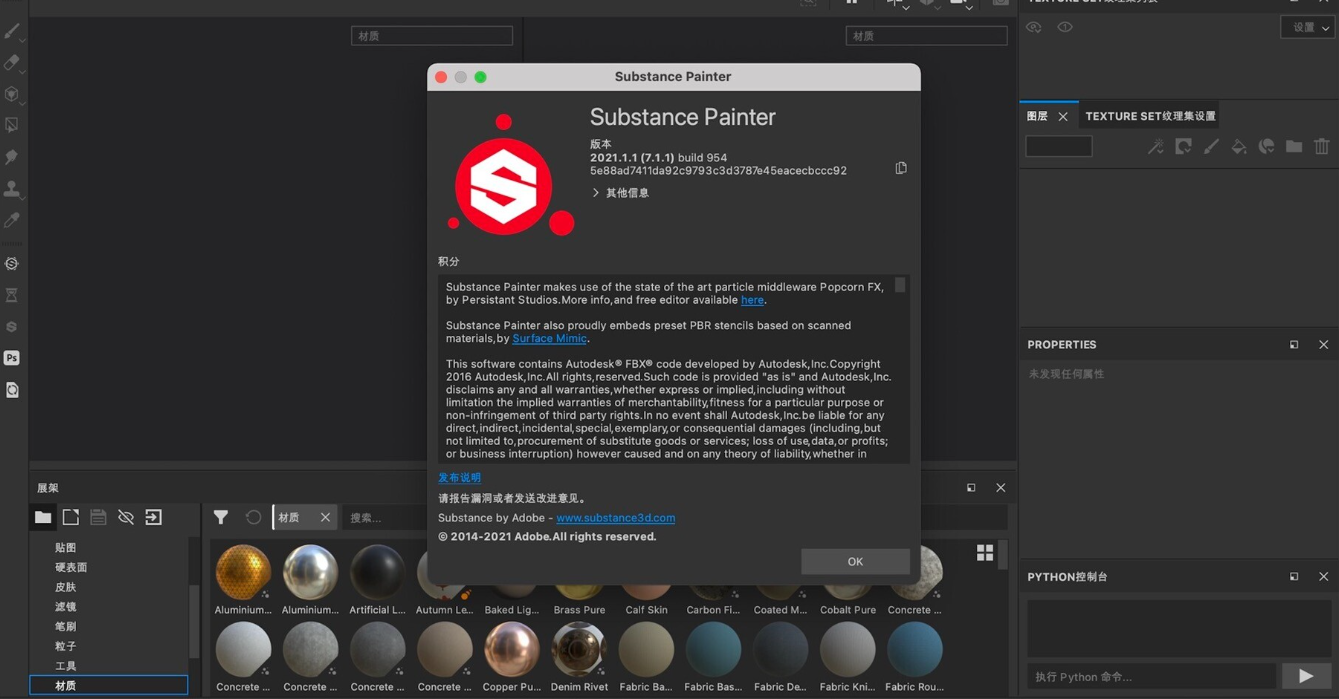Remove the 材质 filter tag

coord(325,517)
